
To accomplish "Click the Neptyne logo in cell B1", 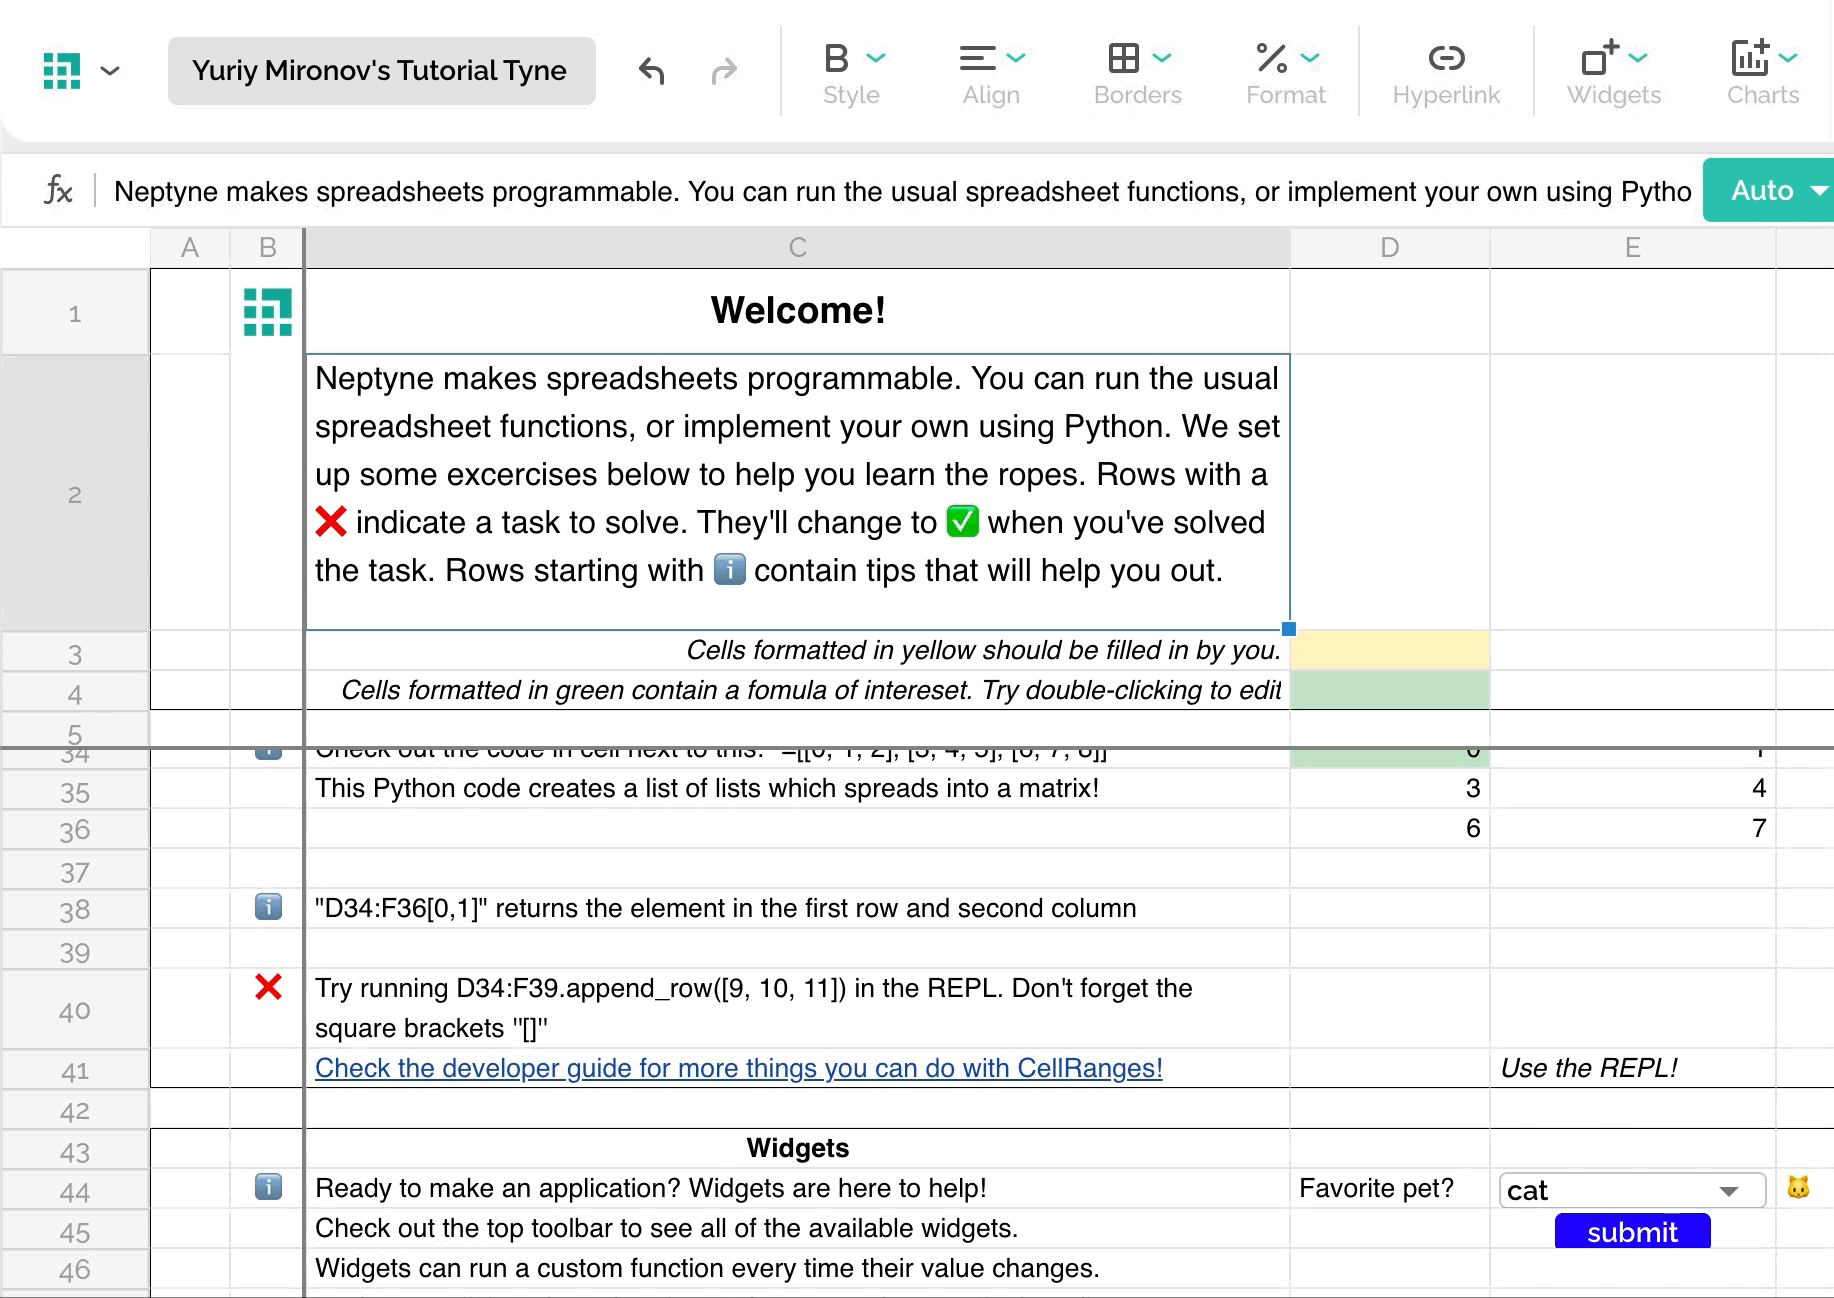I will coord(268,312).
